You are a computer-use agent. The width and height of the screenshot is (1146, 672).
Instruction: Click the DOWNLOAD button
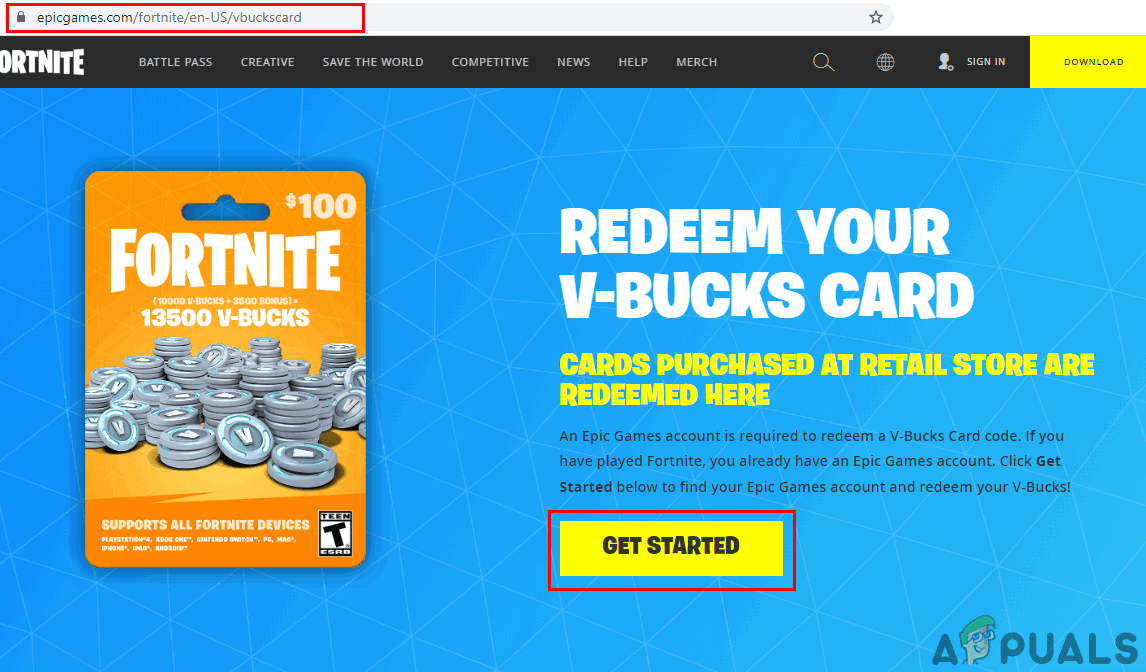coord(1093,61)
